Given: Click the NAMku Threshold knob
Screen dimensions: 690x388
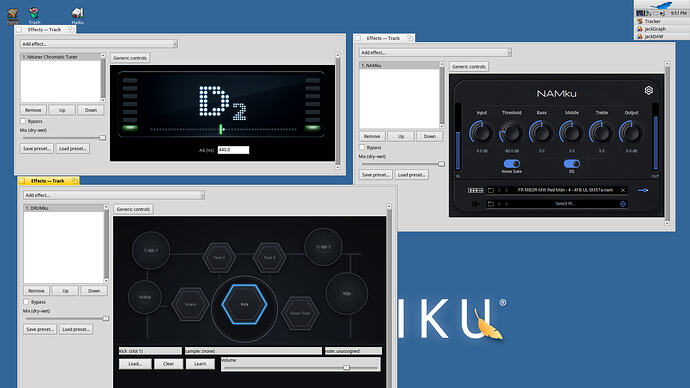Looking at the screenshot, I should (x=511, y=132).
